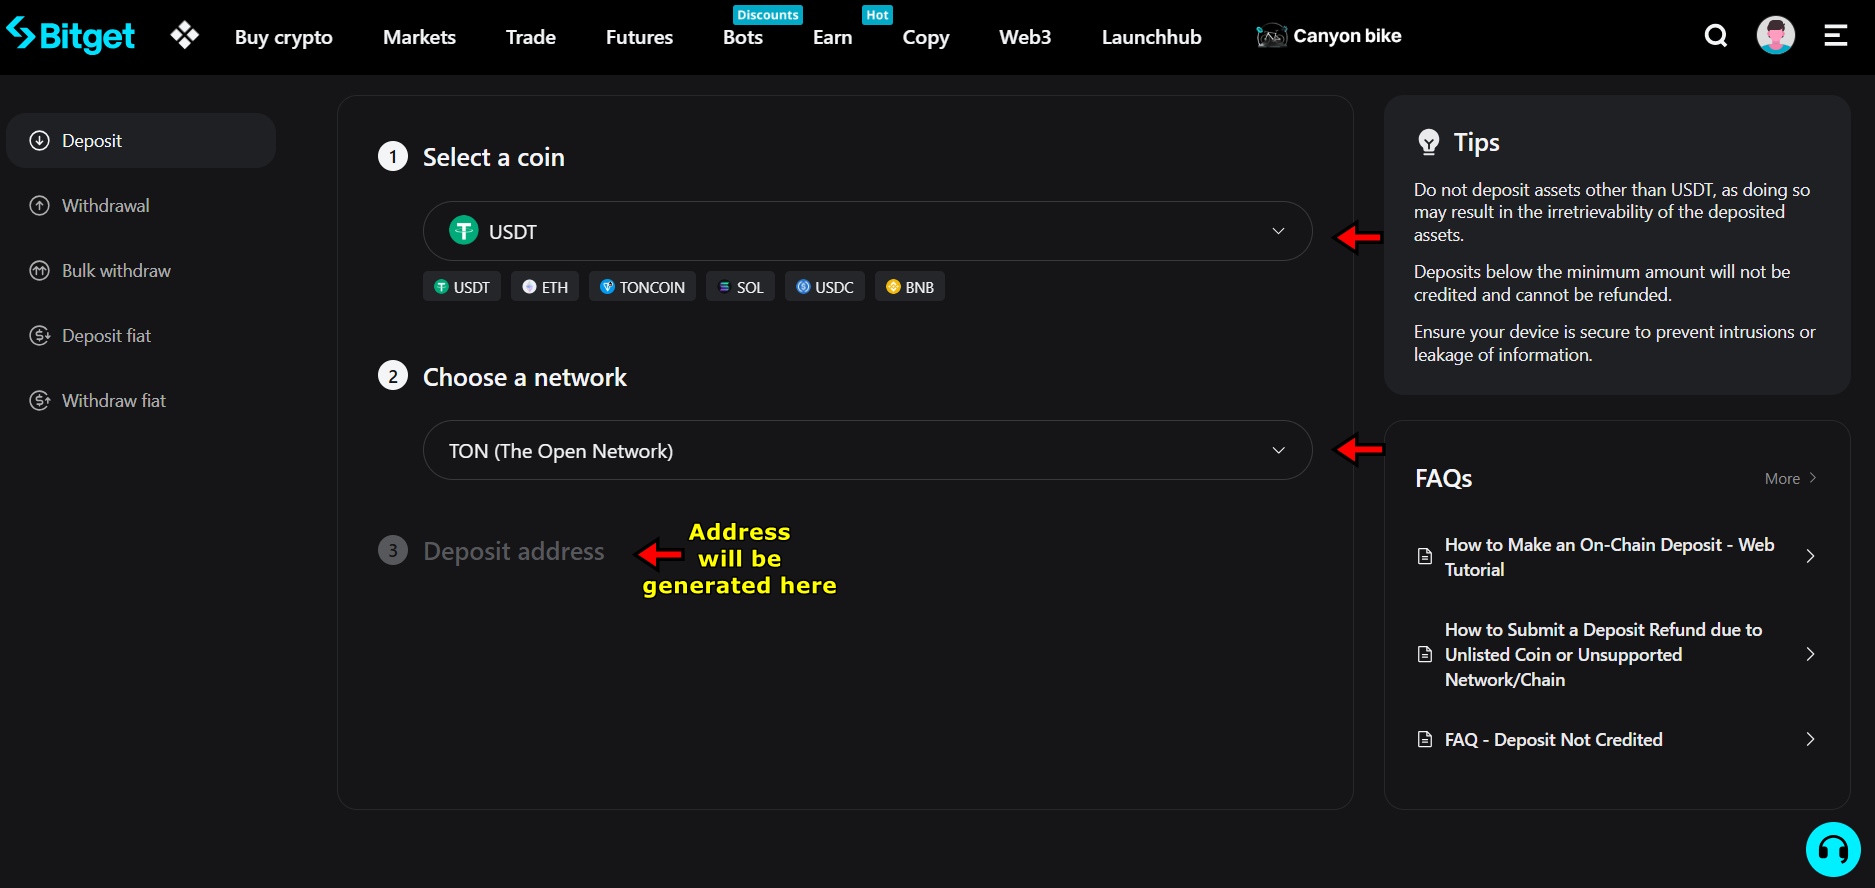Select Deposit in the sidebar

tap(141, 141)
